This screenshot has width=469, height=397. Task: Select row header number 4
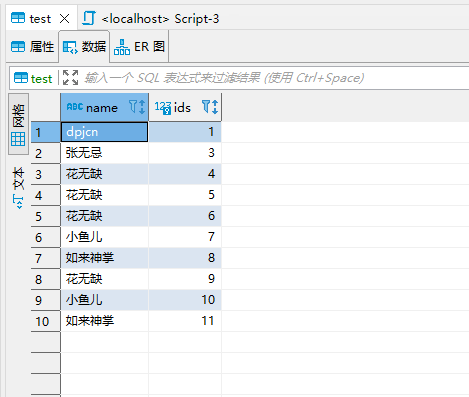tap(46, 195)
